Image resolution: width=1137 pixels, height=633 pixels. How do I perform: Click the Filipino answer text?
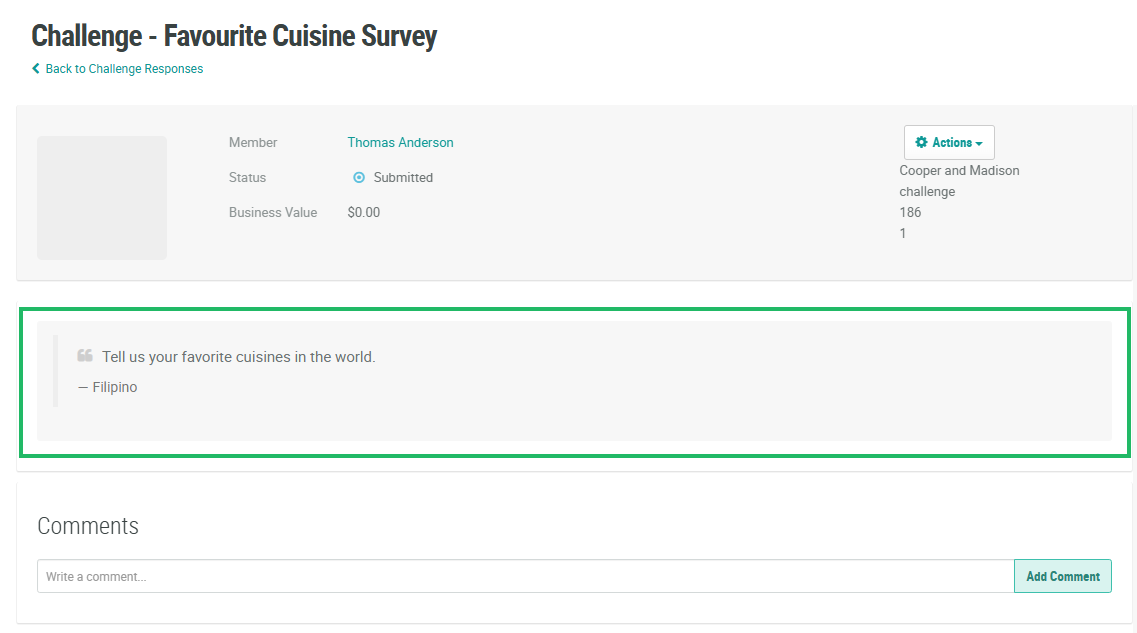coord(114,387)
